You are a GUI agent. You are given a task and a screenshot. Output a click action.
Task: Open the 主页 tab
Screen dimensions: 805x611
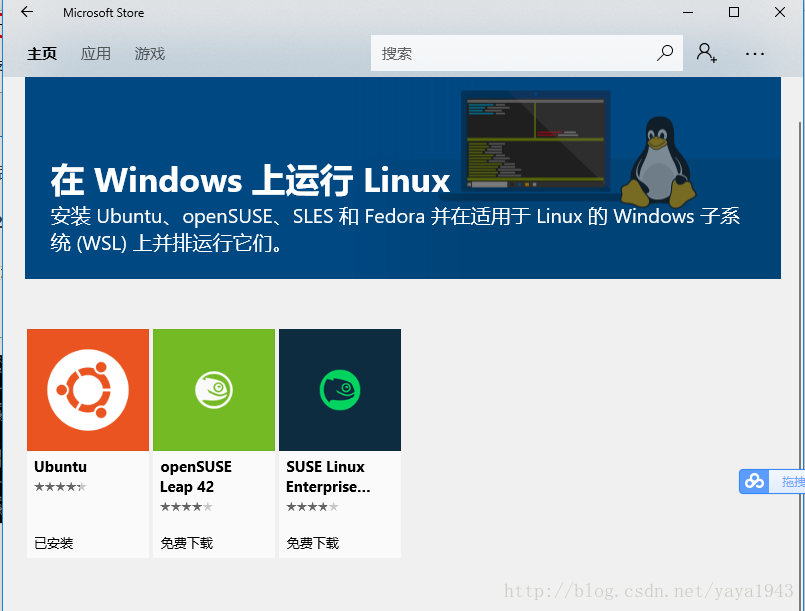(42, 53)
